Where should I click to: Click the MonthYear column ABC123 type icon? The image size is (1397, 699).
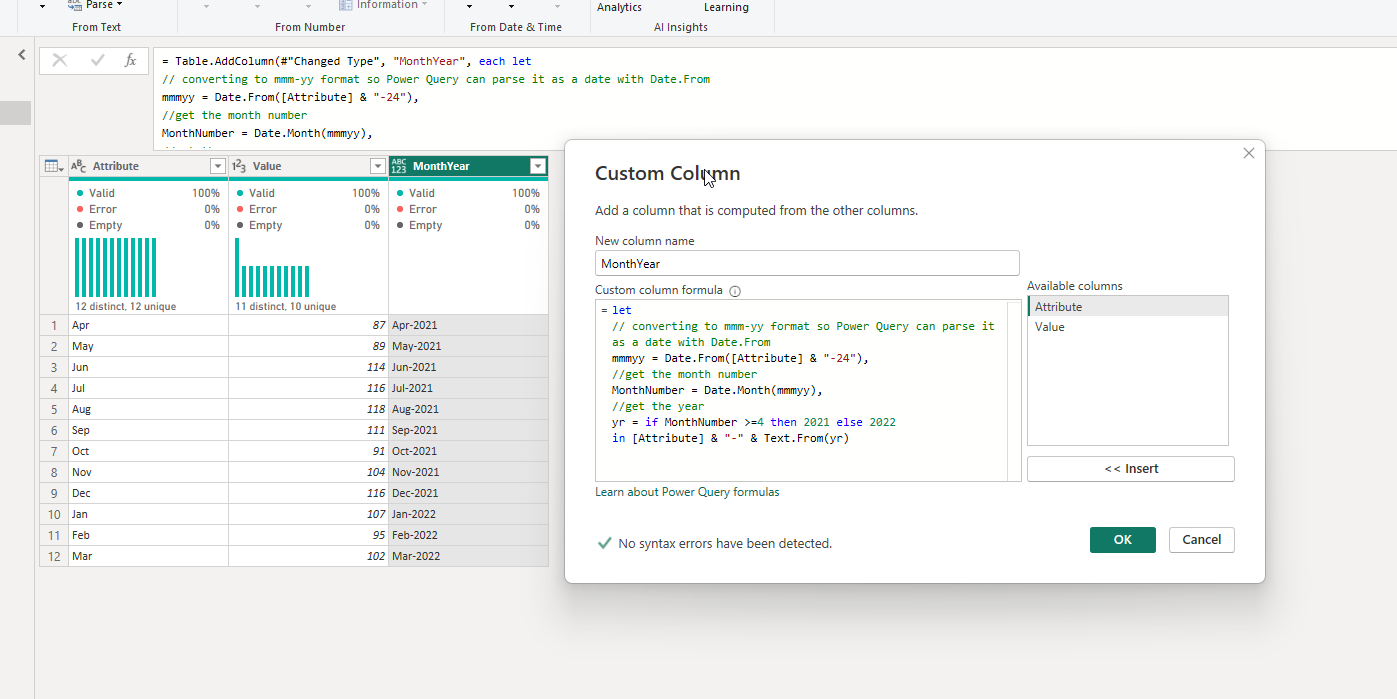coord(399,166)
